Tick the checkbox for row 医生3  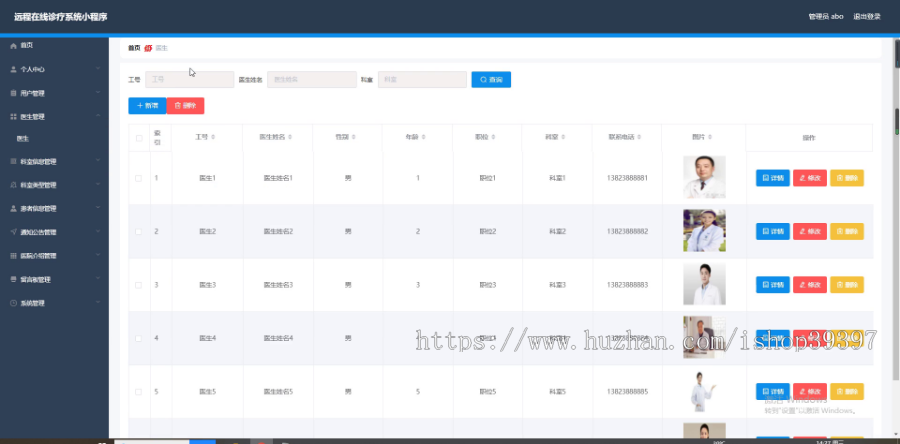(138, 285)
